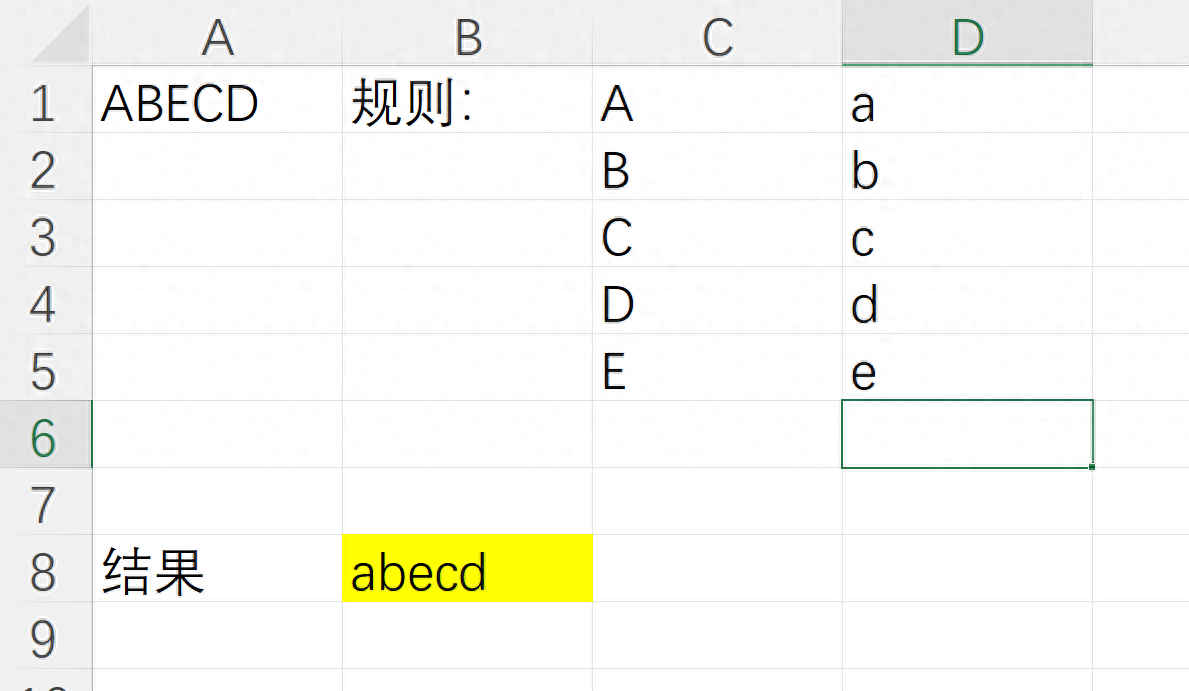This screenshot has height=691, width=1189.
Task: Click cell with lowercase d
Action: (967, 300)
